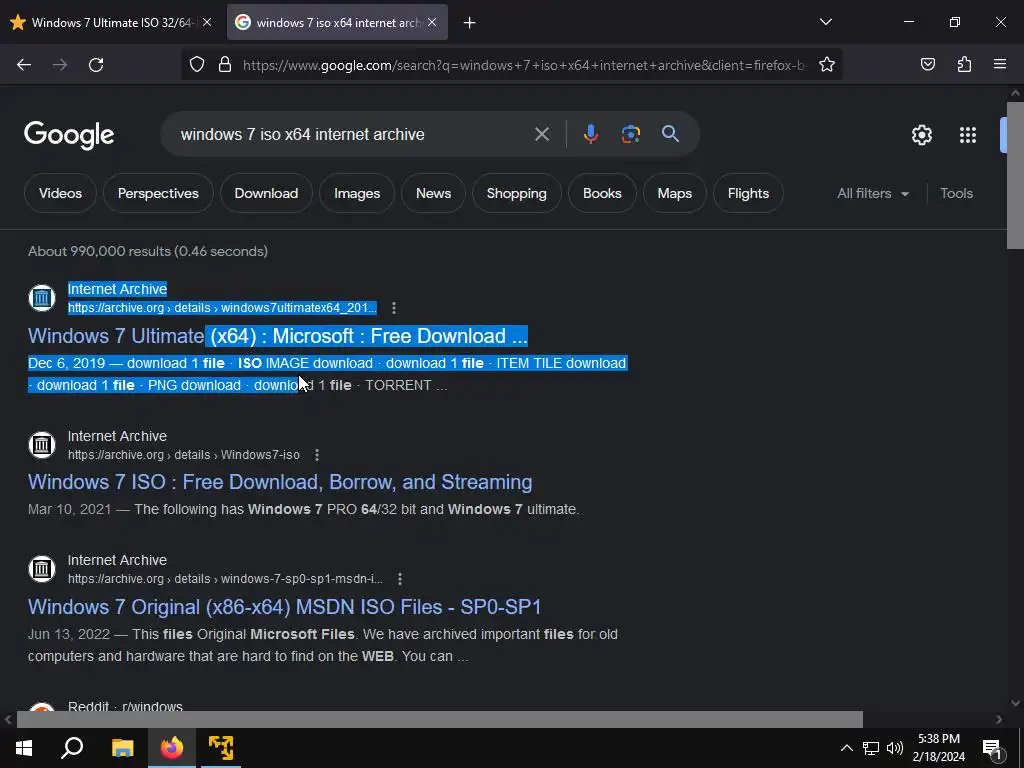Open options for Windows7-iso result

pos(317,455)
